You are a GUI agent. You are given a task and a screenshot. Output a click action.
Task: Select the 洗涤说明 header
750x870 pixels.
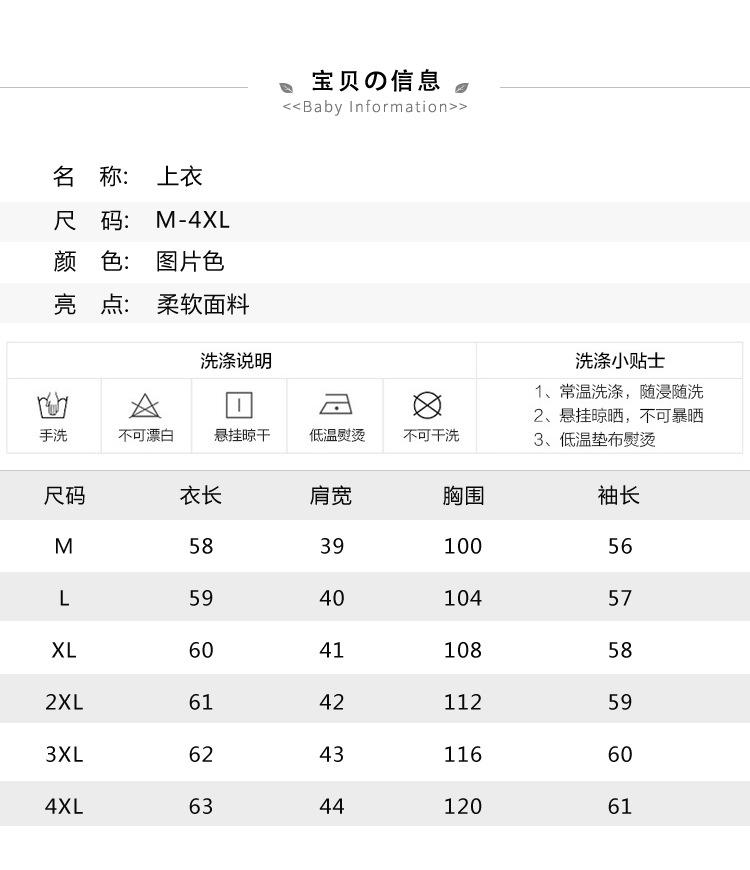(236, 361)
